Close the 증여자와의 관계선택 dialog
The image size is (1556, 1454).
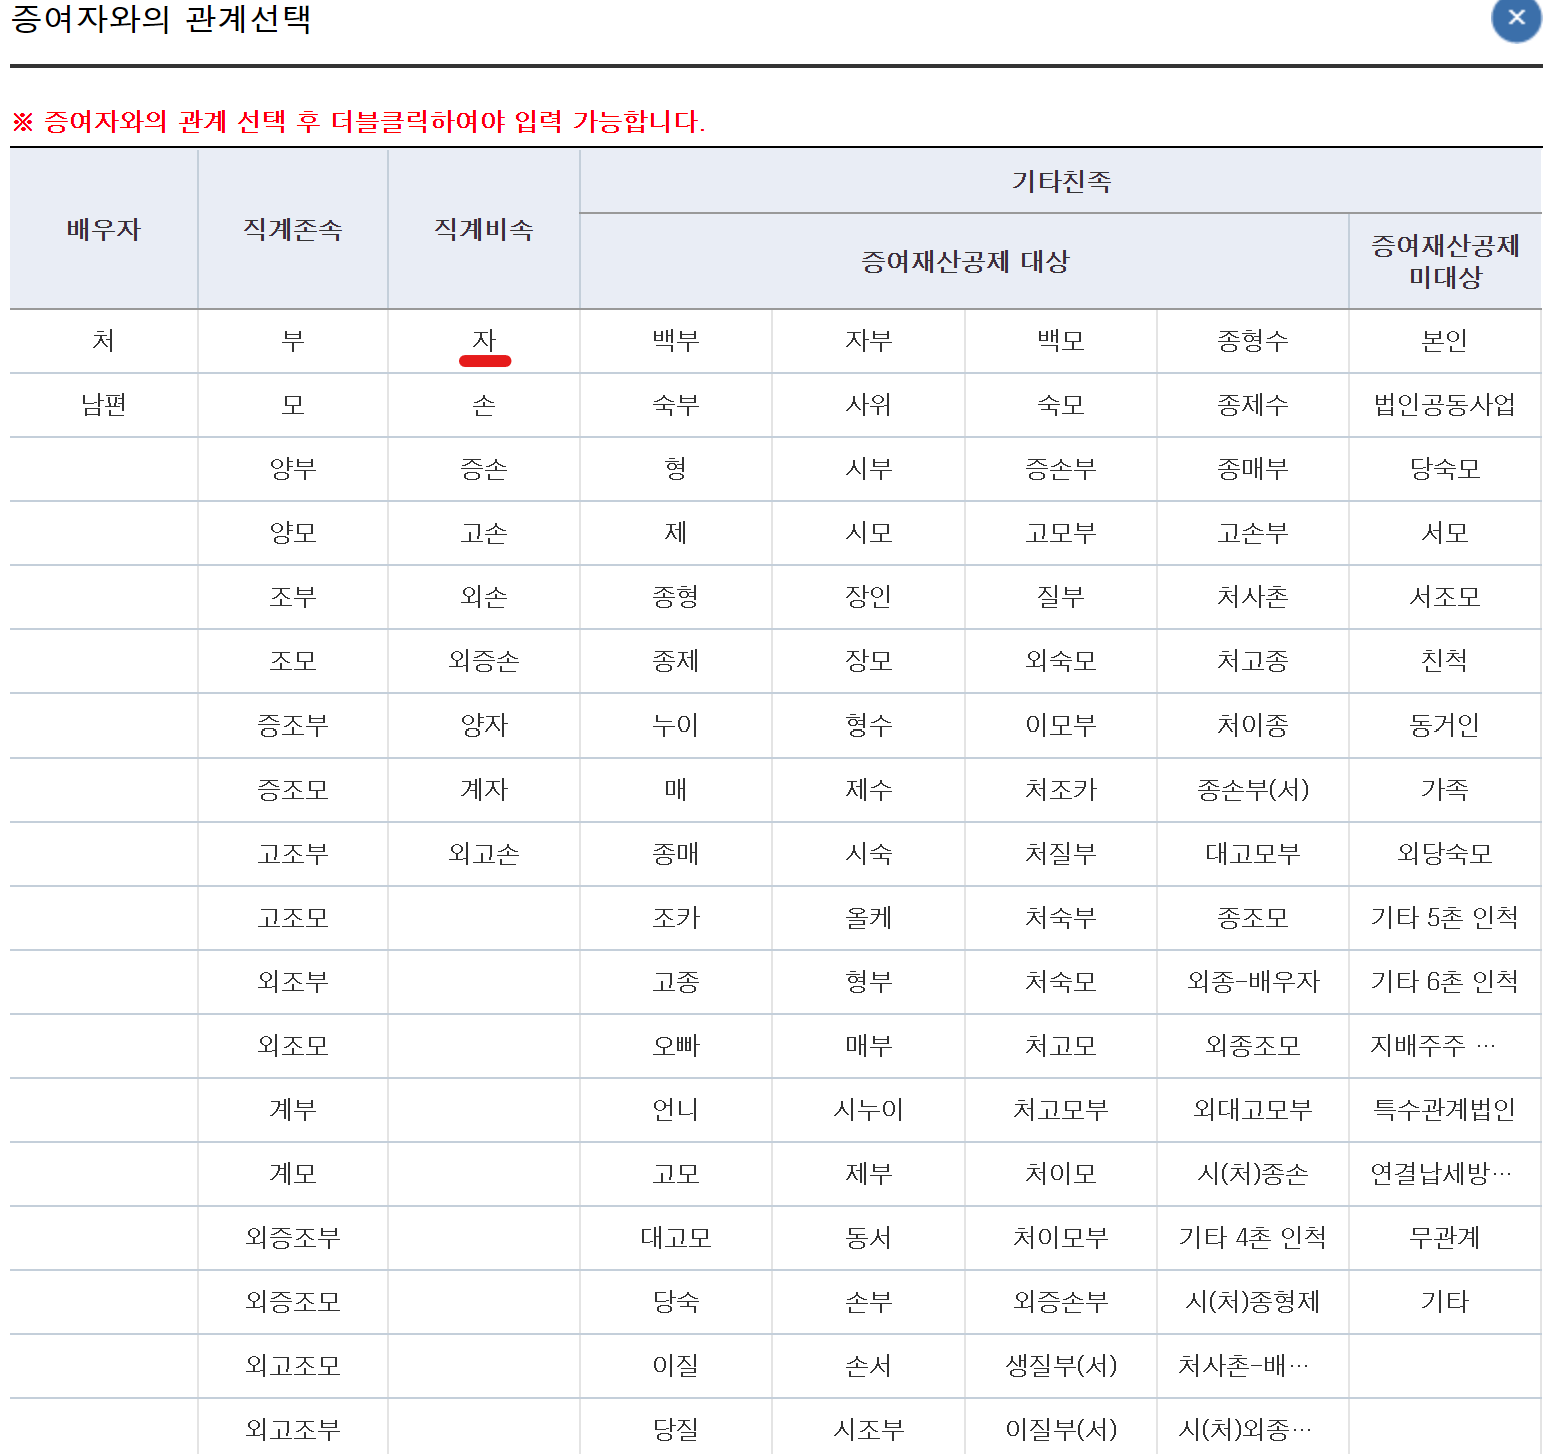[x=1514, y=19]
